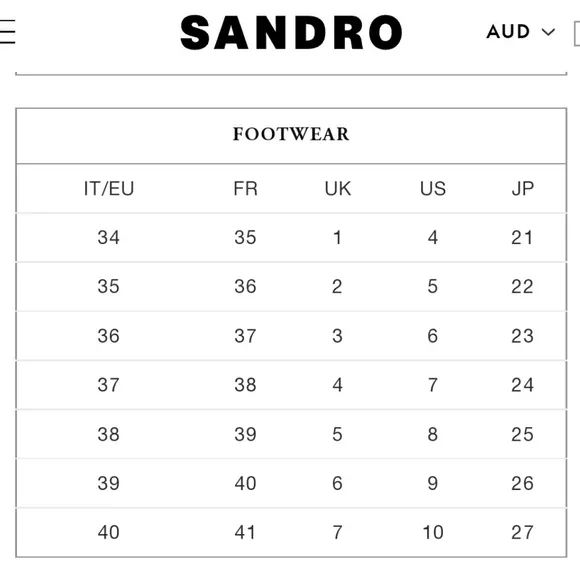
Task: Click the JP column header
Action: pyautogui.click(x=523, y=189)
